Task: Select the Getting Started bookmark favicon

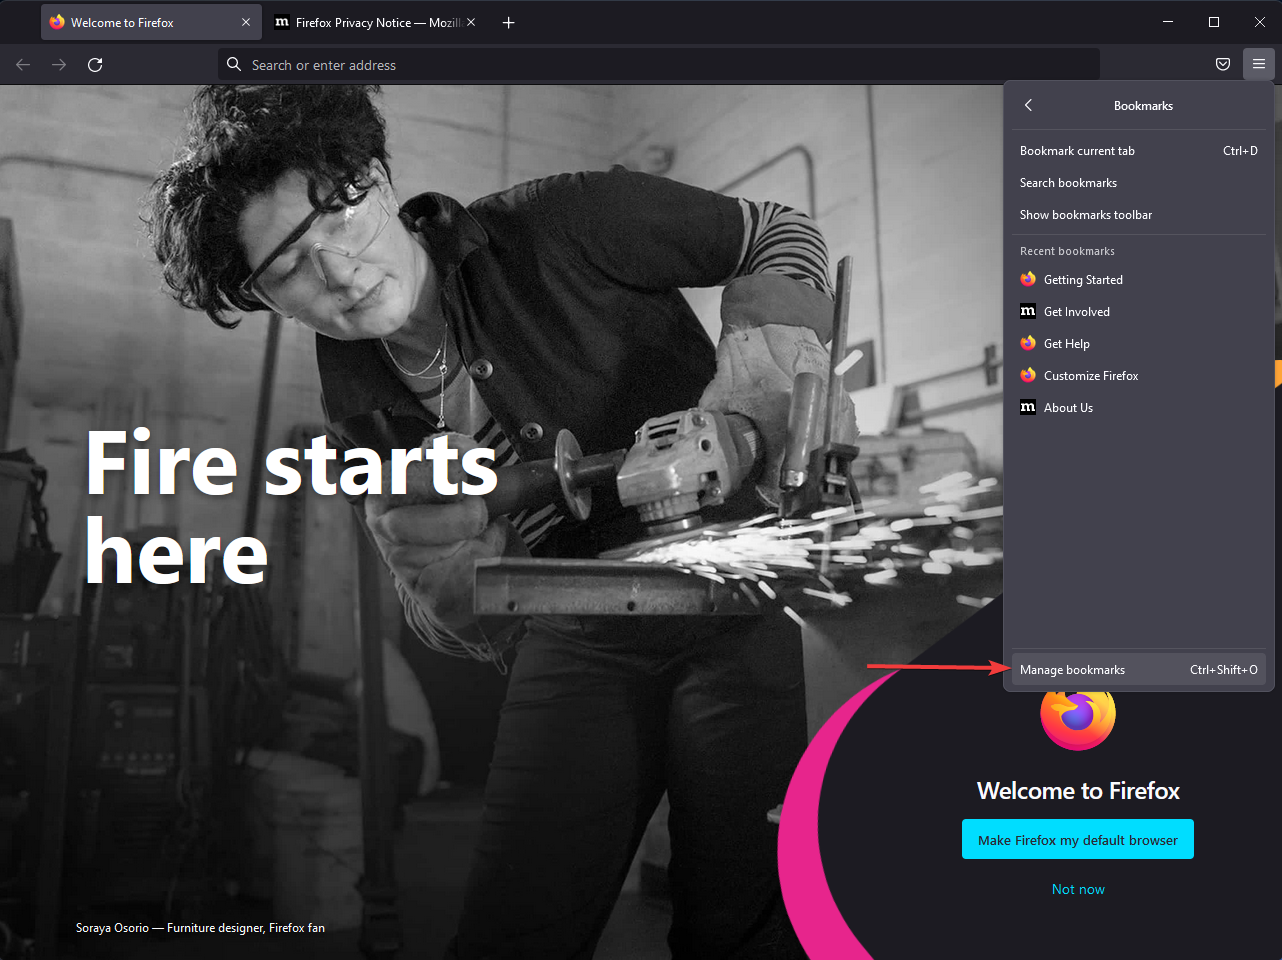Action: 1028,279
